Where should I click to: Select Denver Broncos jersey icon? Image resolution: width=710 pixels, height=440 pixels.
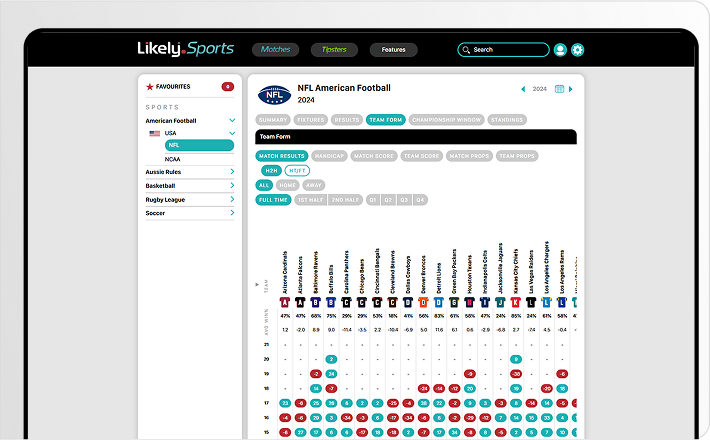423,302
